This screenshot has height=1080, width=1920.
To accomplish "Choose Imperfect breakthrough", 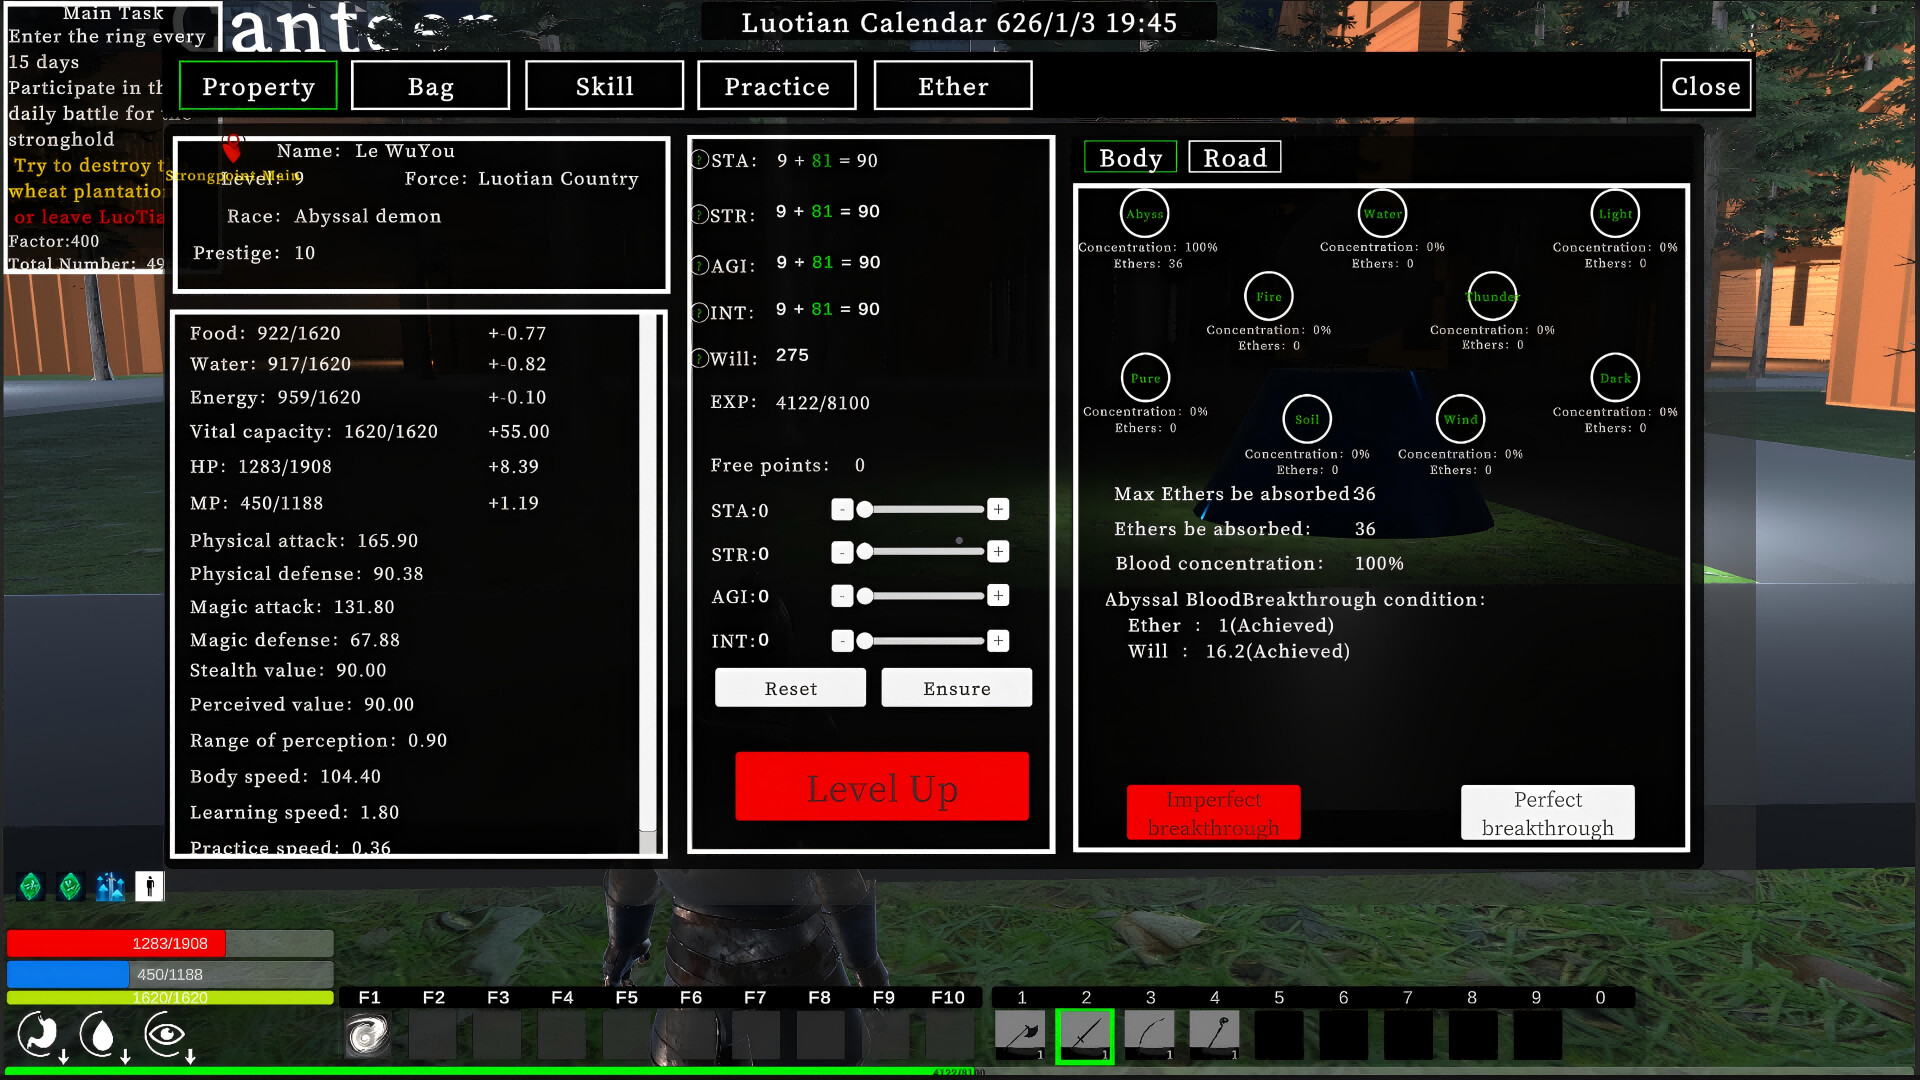I will [1213, 813].
